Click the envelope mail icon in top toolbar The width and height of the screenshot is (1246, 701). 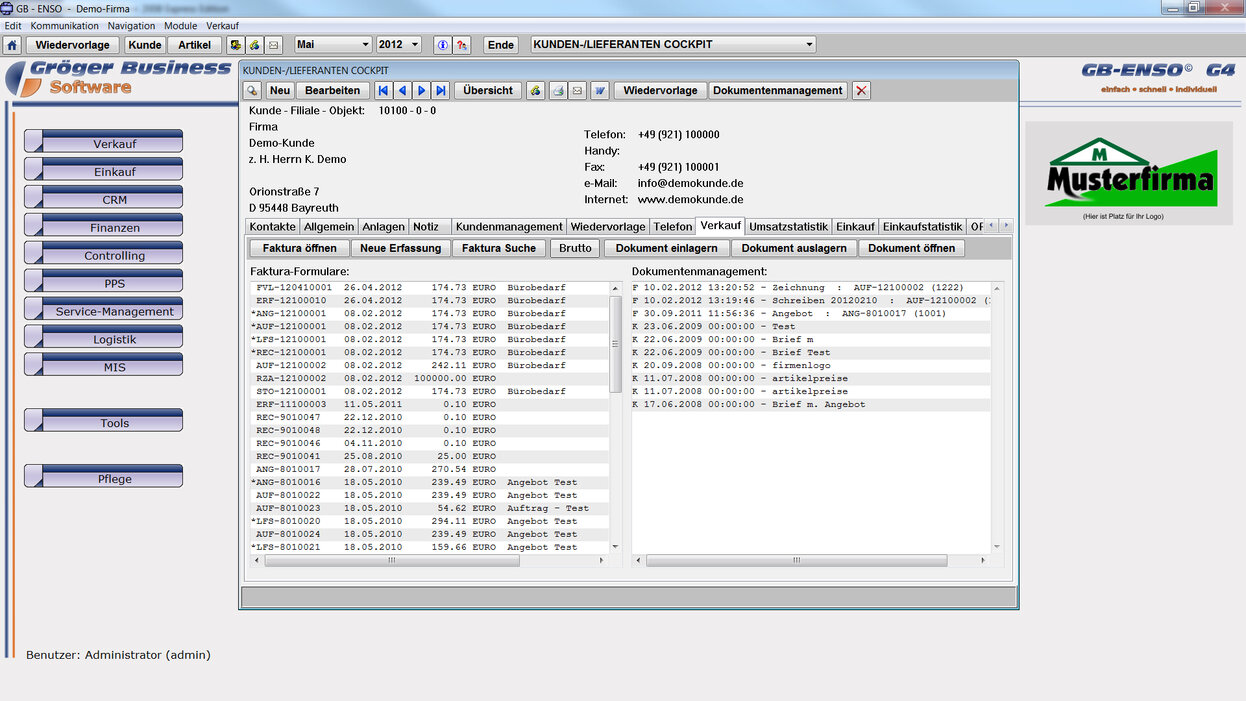point(274,45)
